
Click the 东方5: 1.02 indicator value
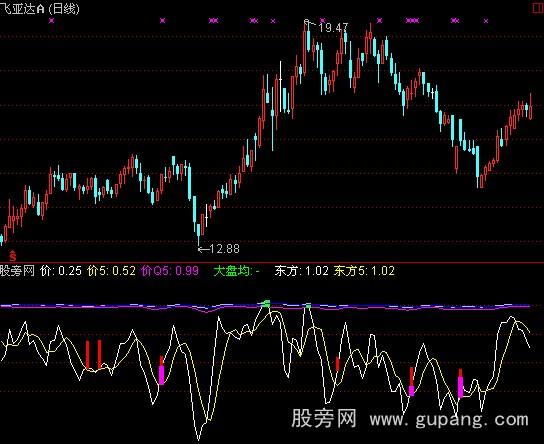pyautogui.click(x=364, y=271)
